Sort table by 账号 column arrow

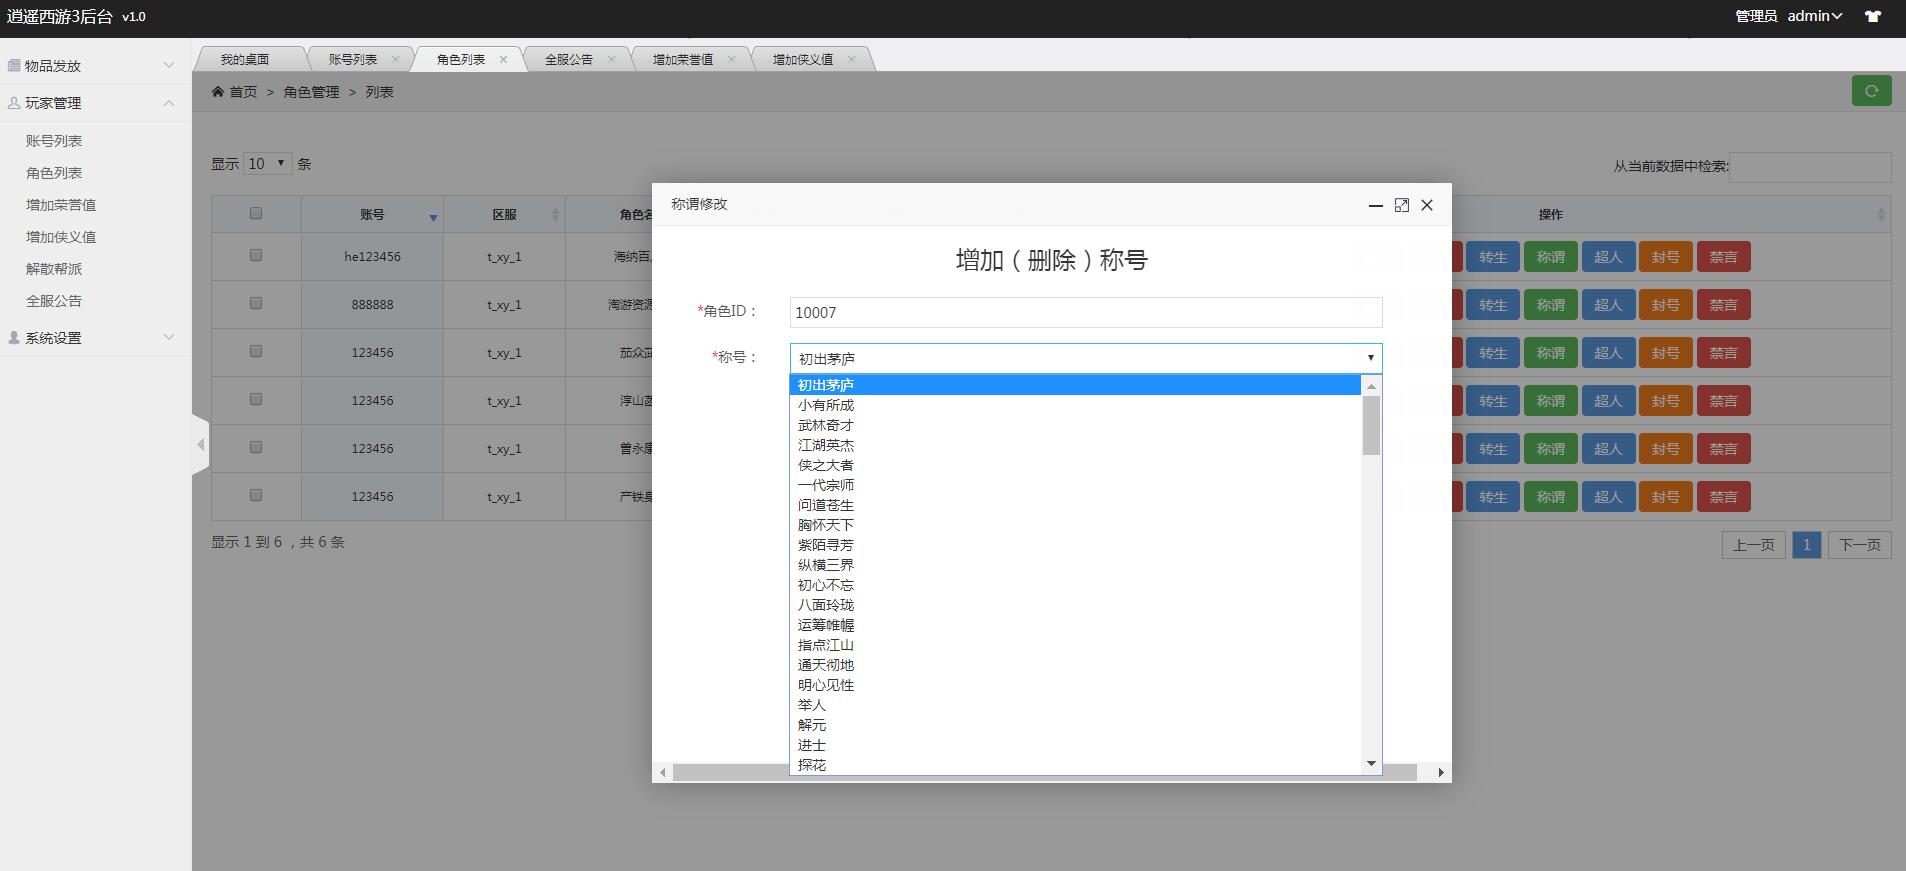coord(433,217)
